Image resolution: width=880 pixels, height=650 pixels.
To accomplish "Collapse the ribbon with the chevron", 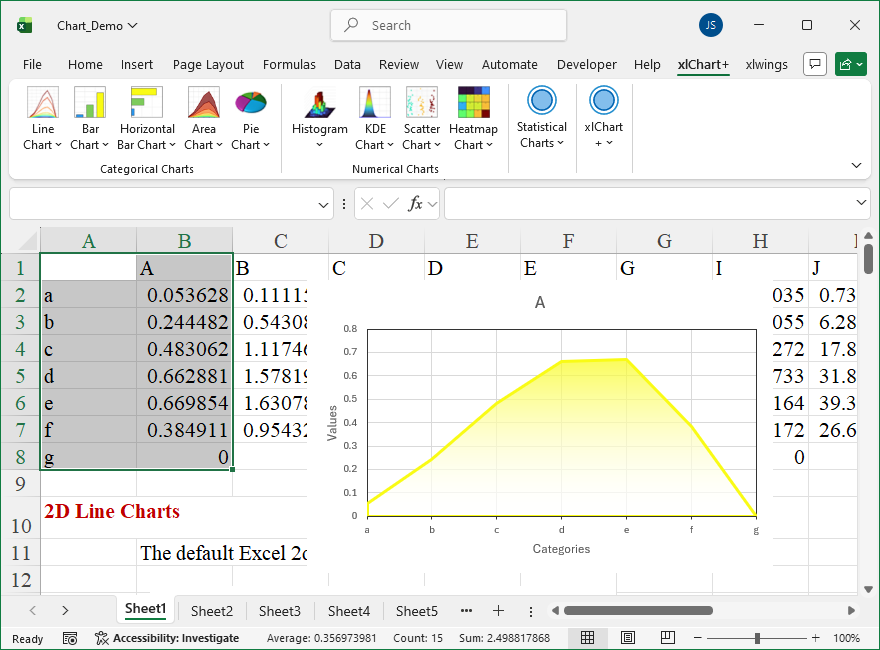I will pyautogui.click(x=856, y=165).
